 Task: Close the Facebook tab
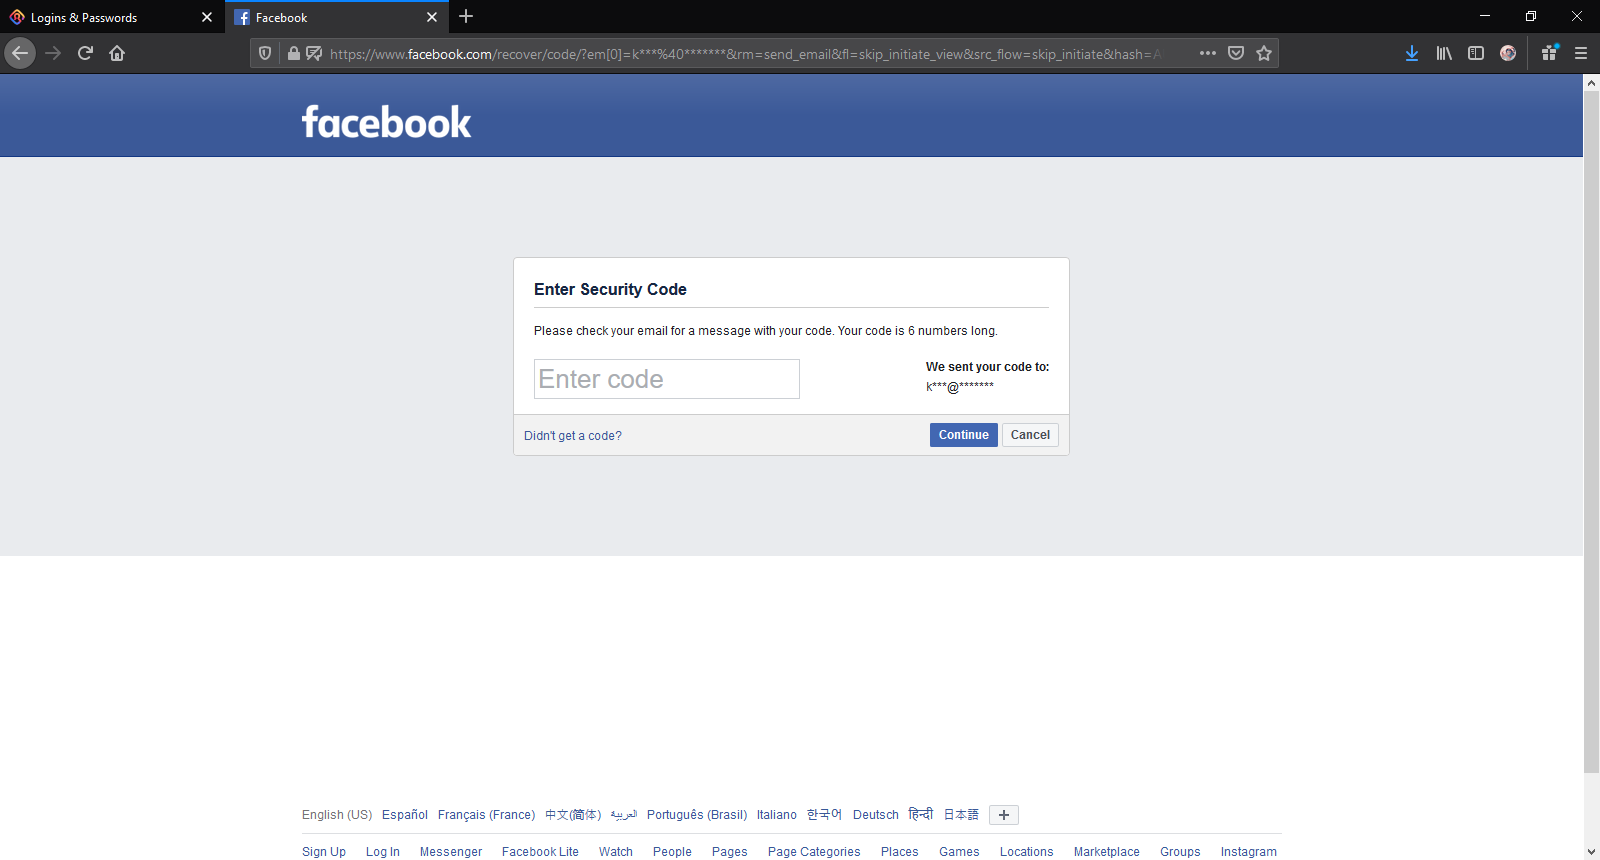(x=432, y=17)
